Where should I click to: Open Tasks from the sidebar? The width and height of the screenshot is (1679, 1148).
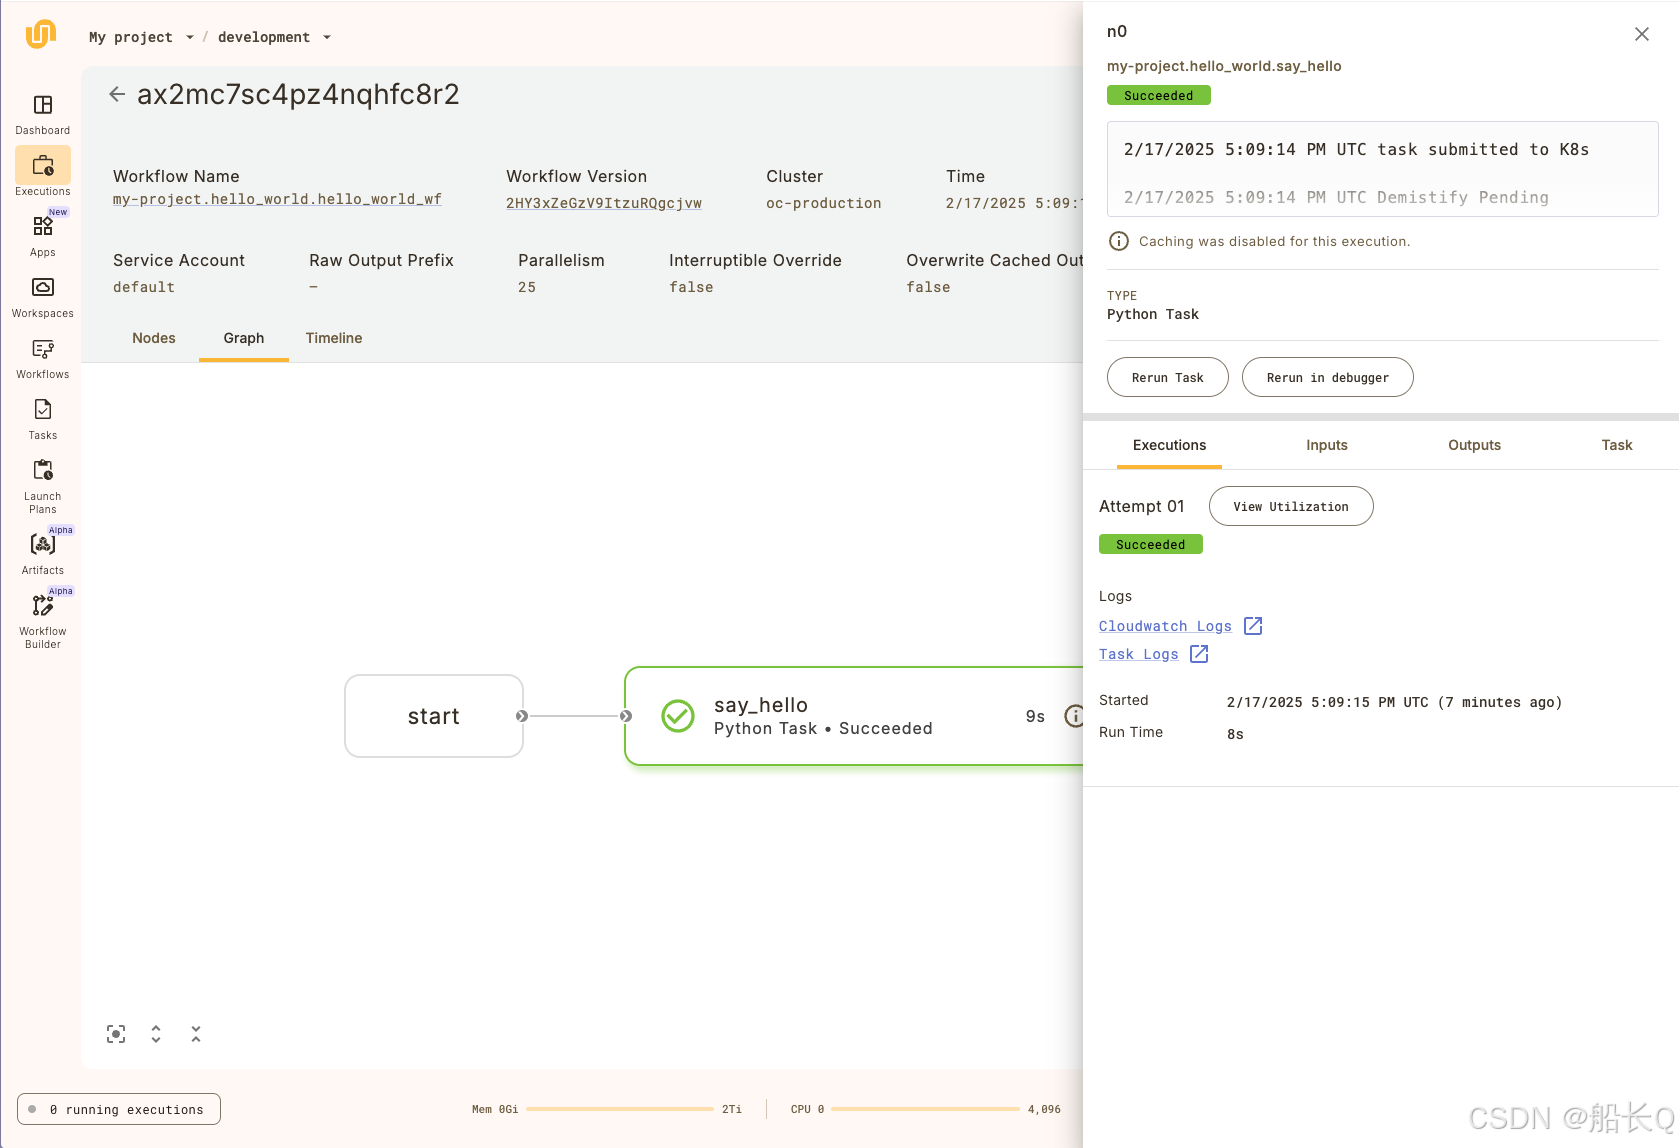pos(42,418)
